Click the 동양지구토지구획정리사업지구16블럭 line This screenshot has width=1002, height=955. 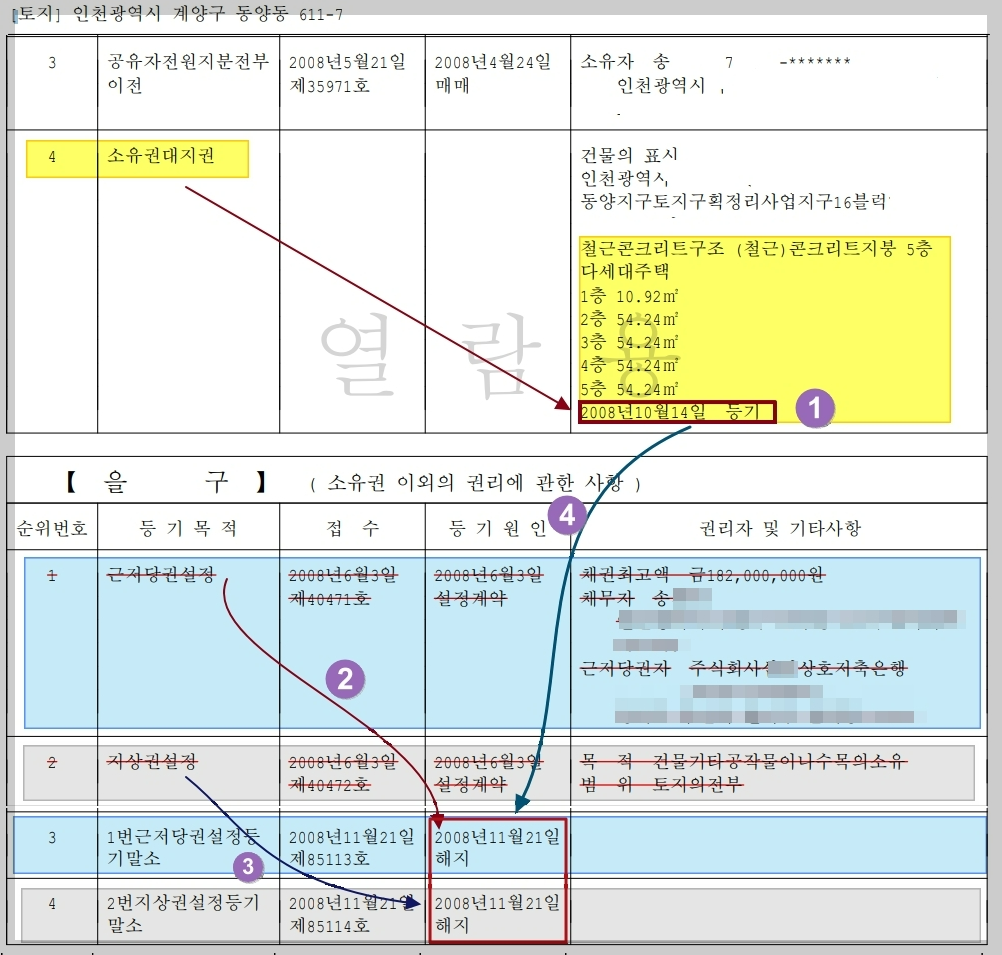(735, 202)
